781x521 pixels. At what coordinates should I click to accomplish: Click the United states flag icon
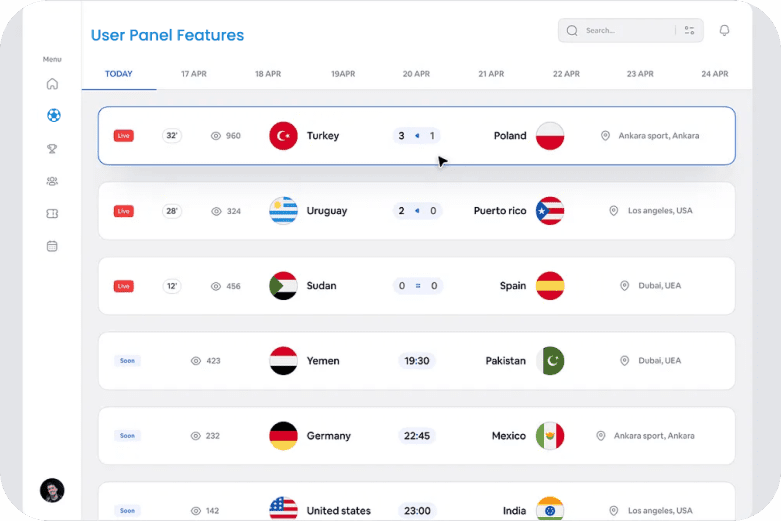(283, 509)
